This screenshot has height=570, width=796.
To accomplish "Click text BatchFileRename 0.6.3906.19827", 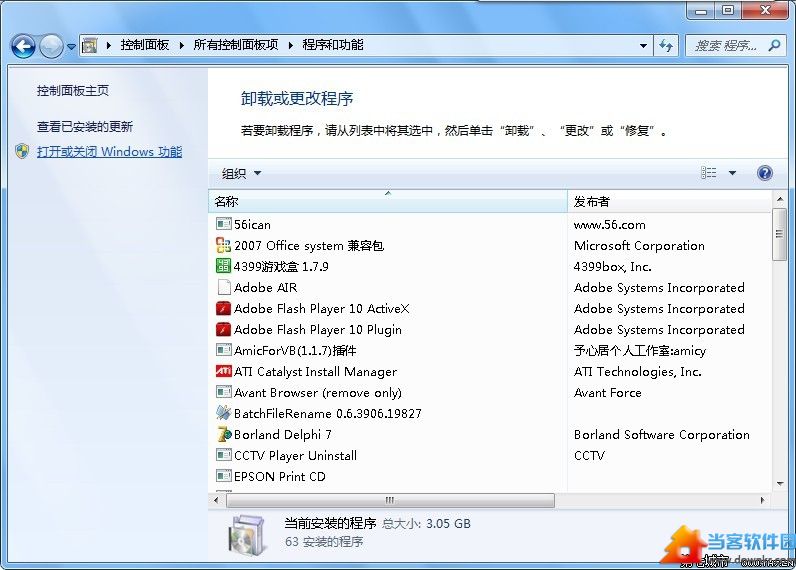I will 327,414.
